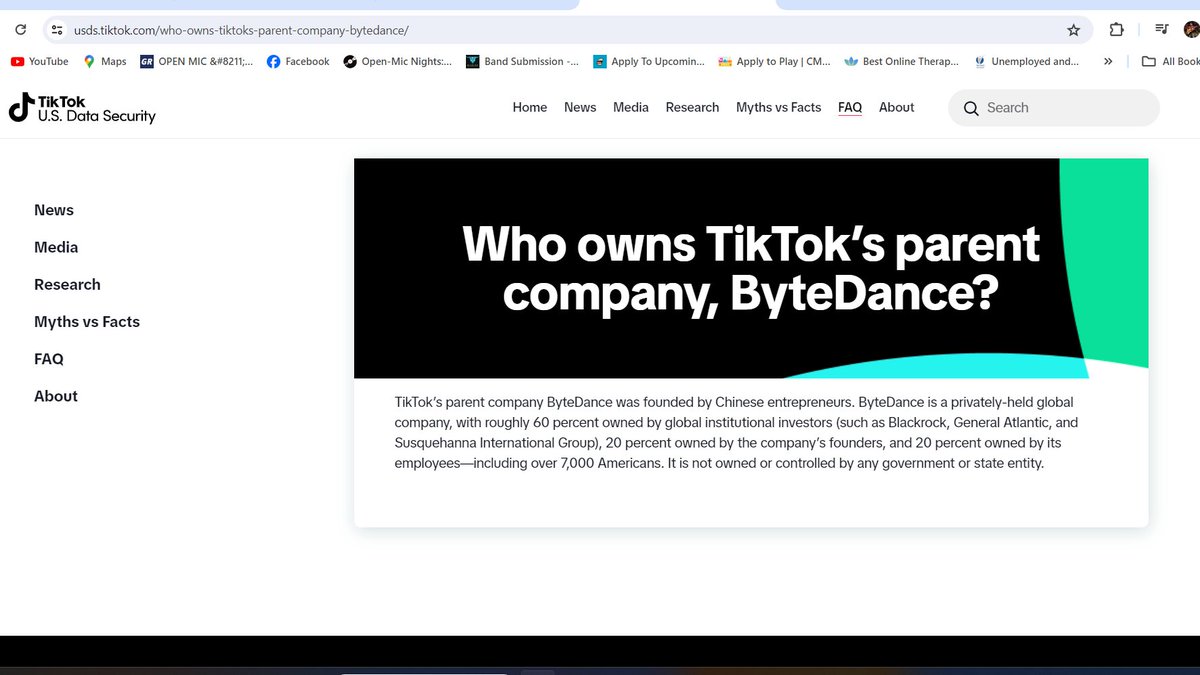Open Myths vs Facts in top navigation
Image resolution: width=1200 pixels, height=675 pixels.
[779, 107]
